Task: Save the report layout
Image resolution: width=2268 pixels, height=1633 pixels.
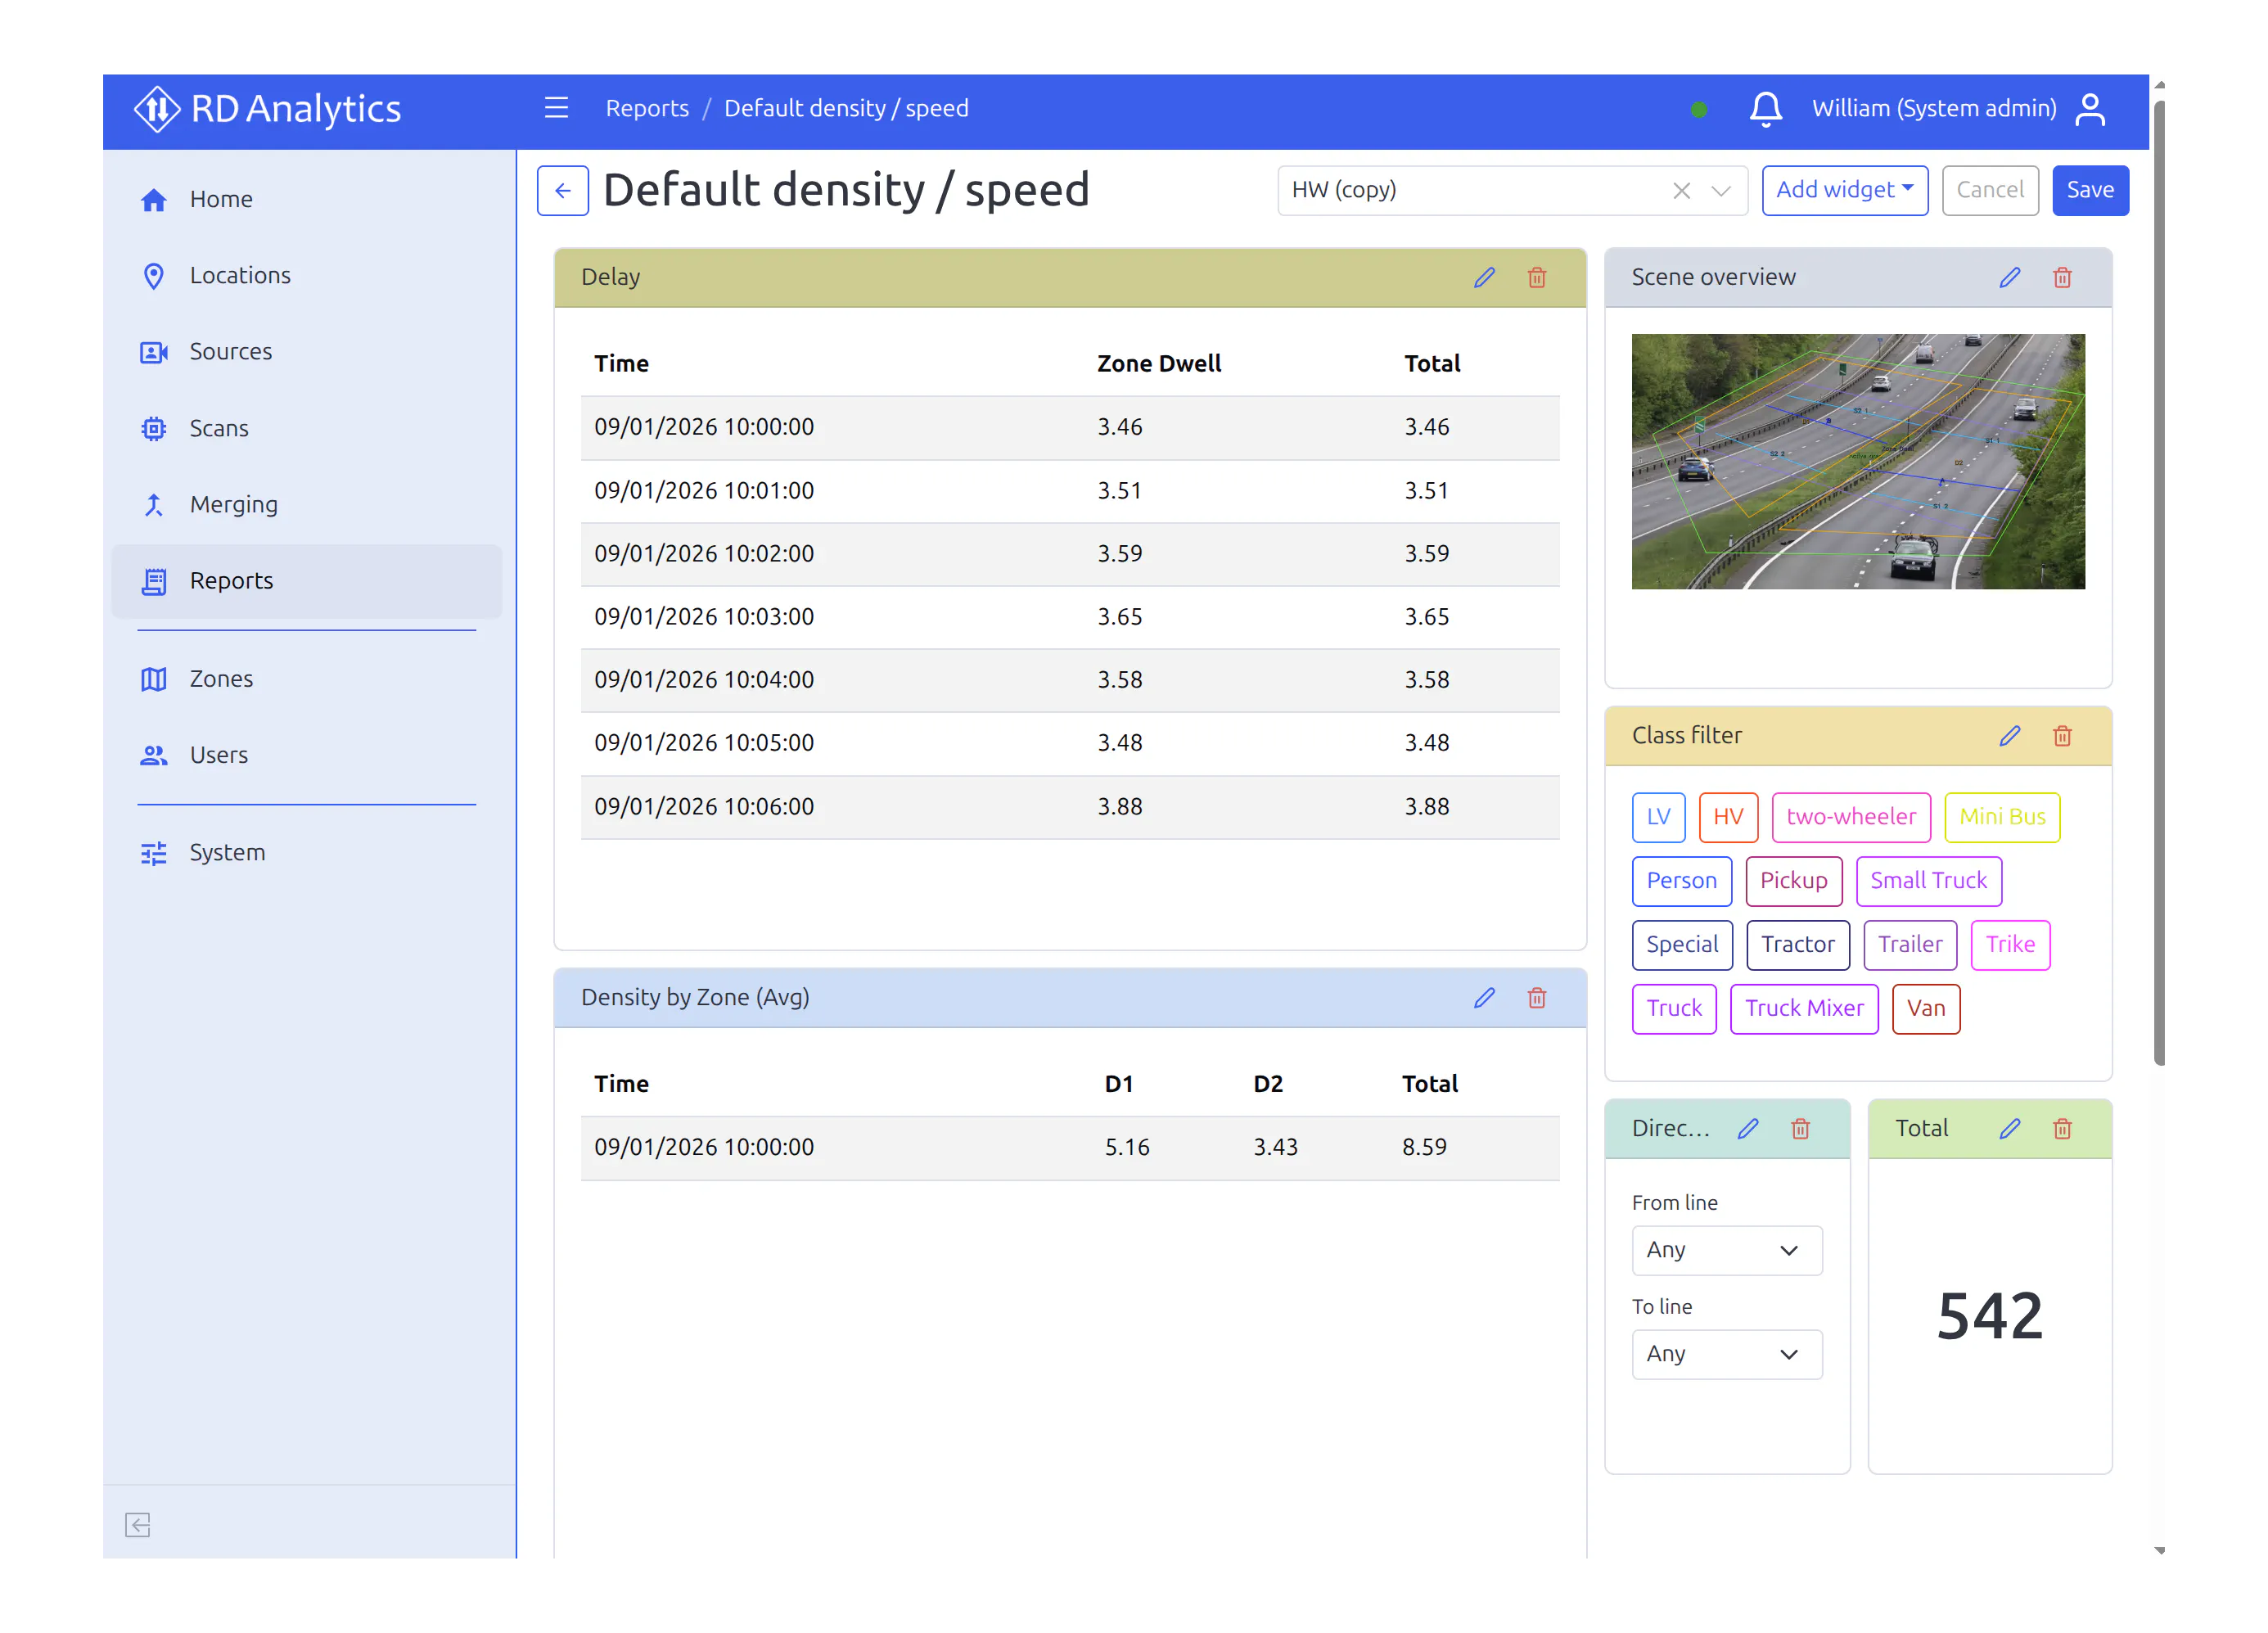Action: pos(2090,190)
